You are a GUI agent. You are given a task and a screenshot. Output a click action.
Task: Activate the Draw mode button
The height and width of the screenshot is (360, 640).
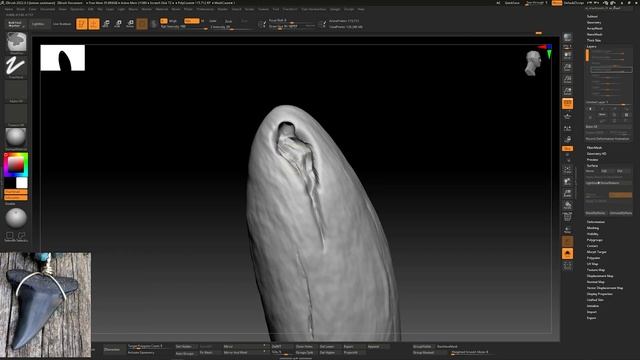pos(94,24)
